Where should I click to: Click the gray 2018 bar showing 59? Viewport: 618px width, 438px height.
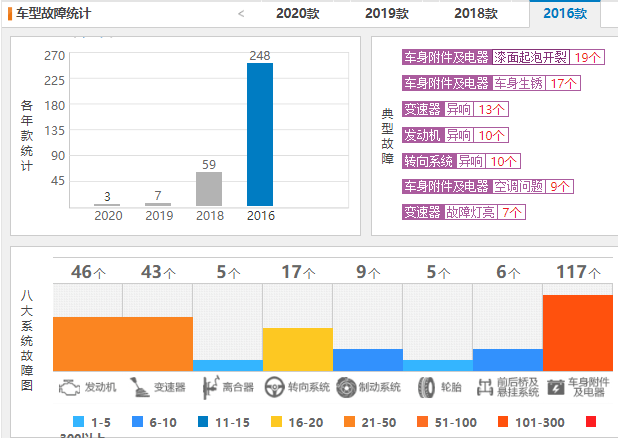(x=208, y=188)
